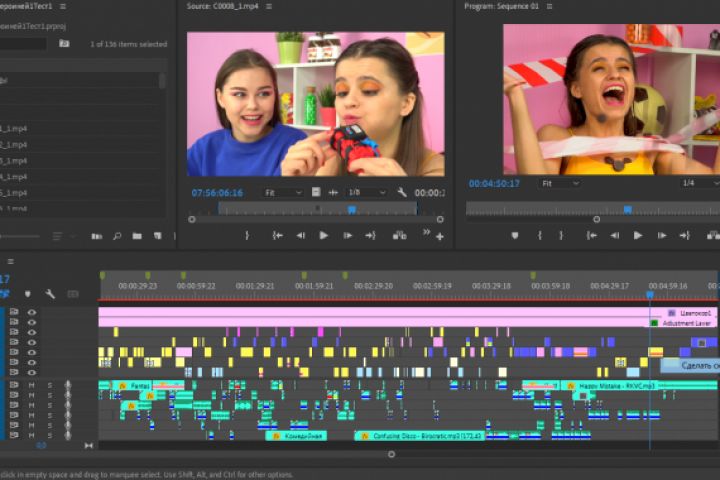Solo the first audio track
This screenshot has width=720, height=480.
click(x=49, y=385)
